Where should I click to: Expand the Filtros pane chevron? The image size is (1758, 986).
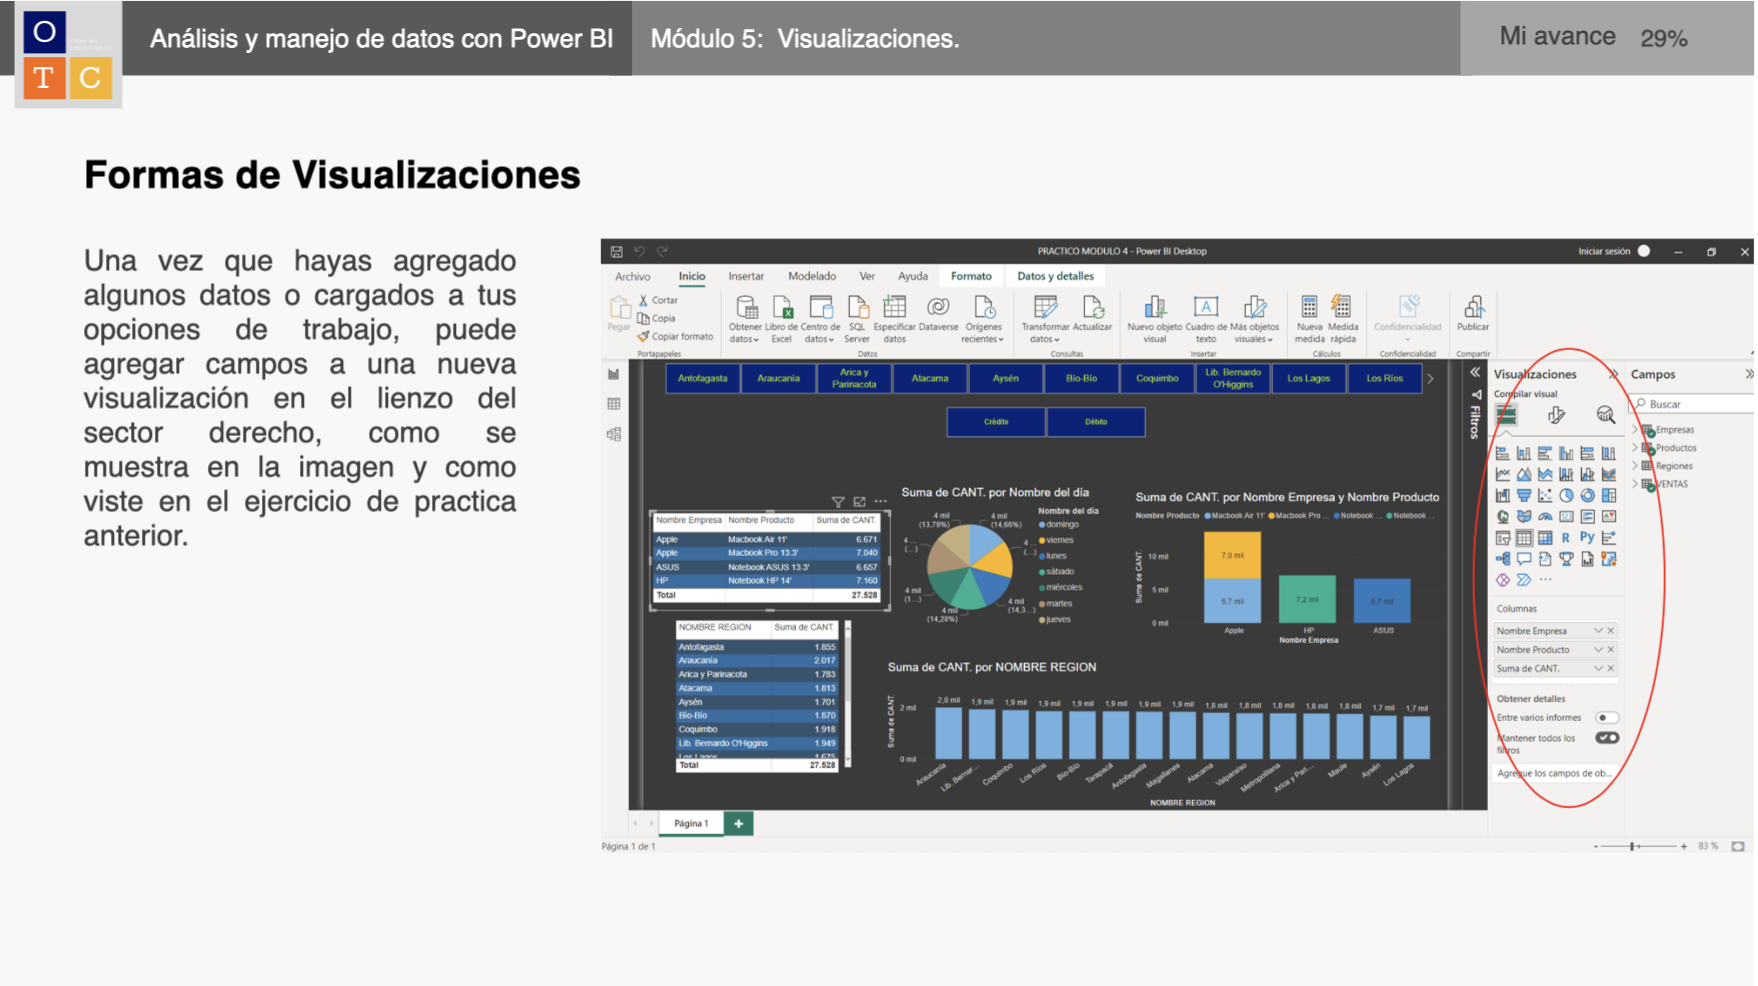point(1475,372)
